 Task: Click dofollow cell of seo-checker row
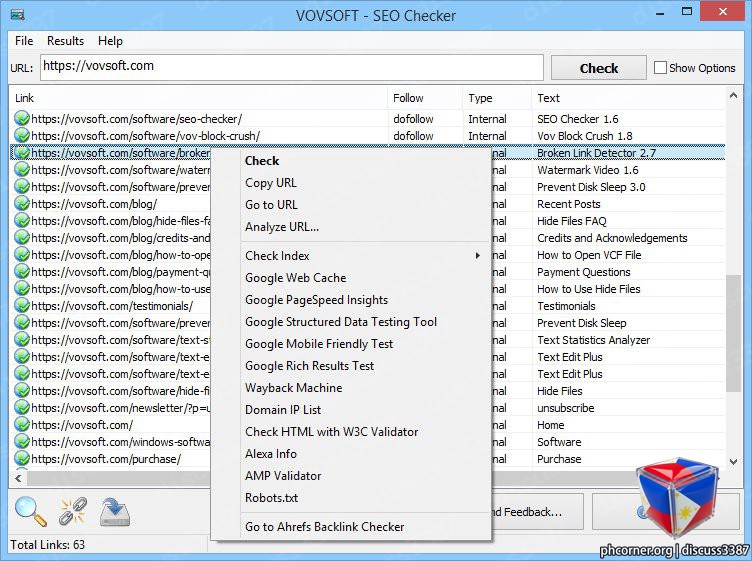[x=413, y=118]
